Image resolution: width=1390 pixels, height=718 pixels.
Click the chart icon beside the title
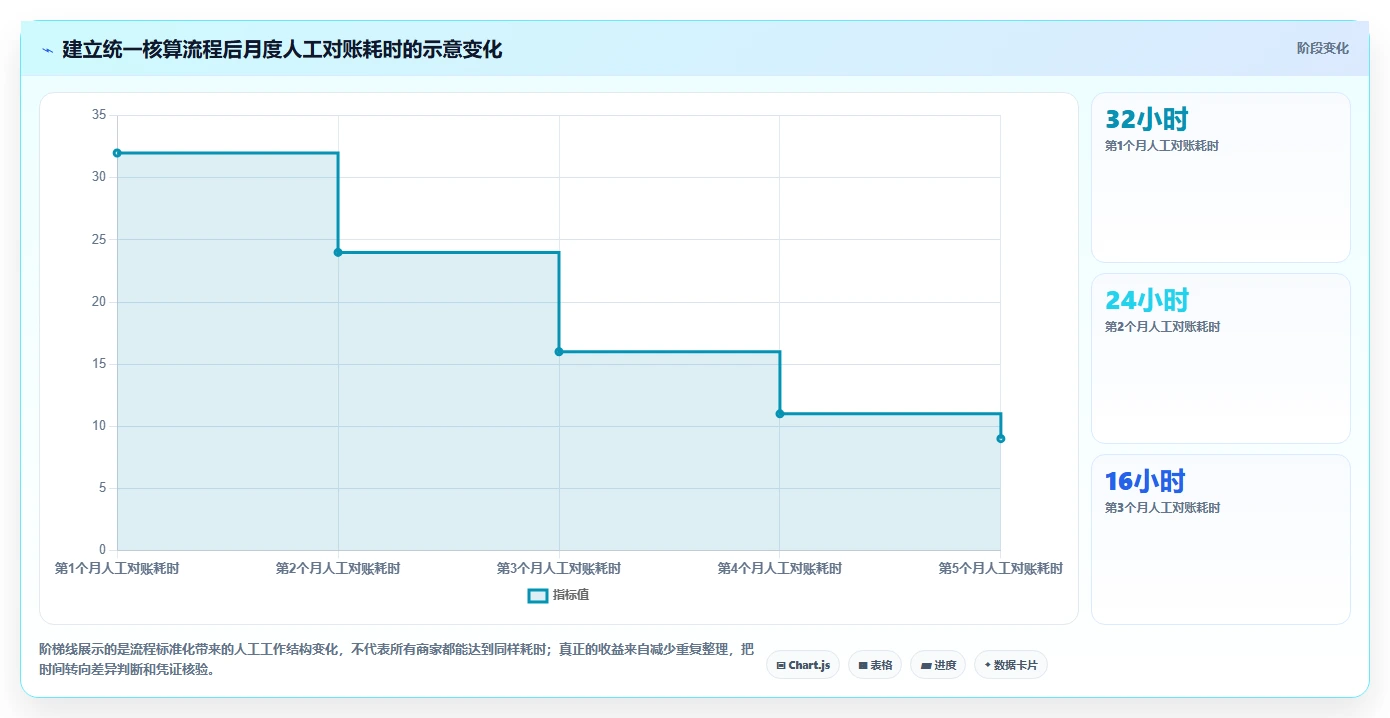tap(47, 50)
